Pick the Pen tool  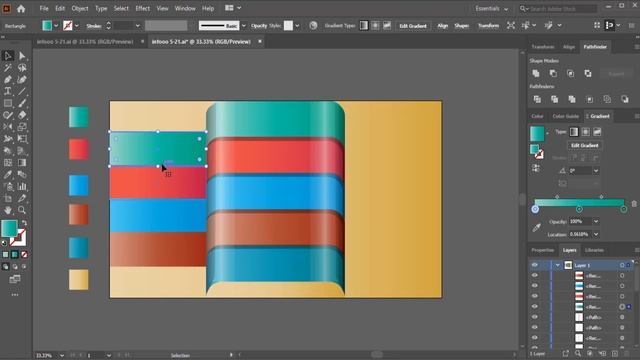(8, 80)
